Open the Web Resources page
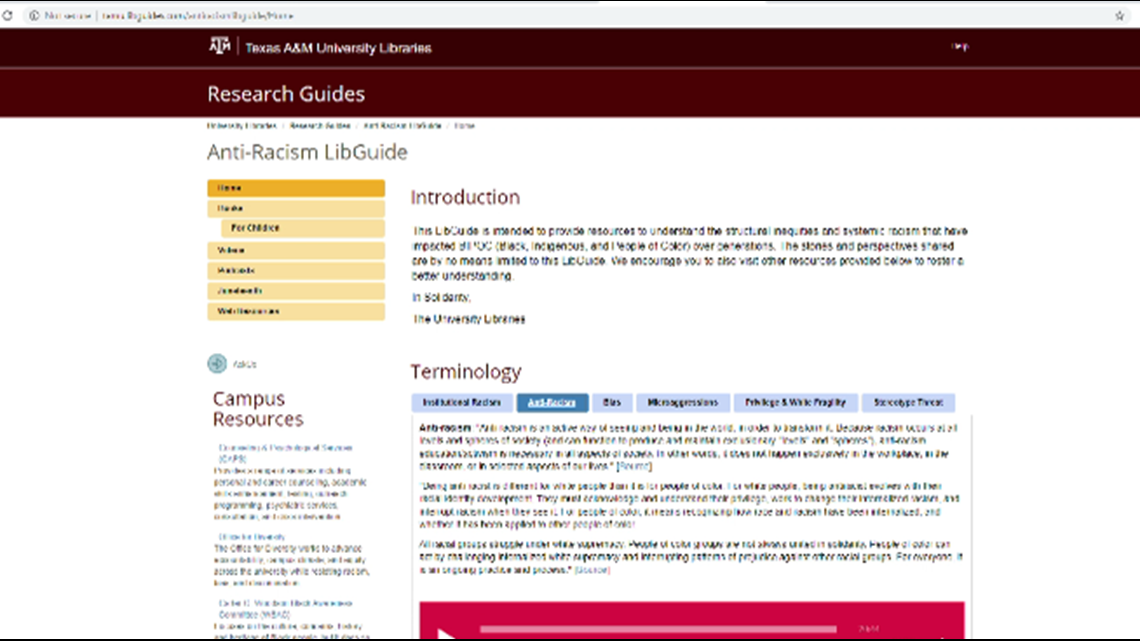The width and height of the screenshot is (1140, 641). point(296,311)
